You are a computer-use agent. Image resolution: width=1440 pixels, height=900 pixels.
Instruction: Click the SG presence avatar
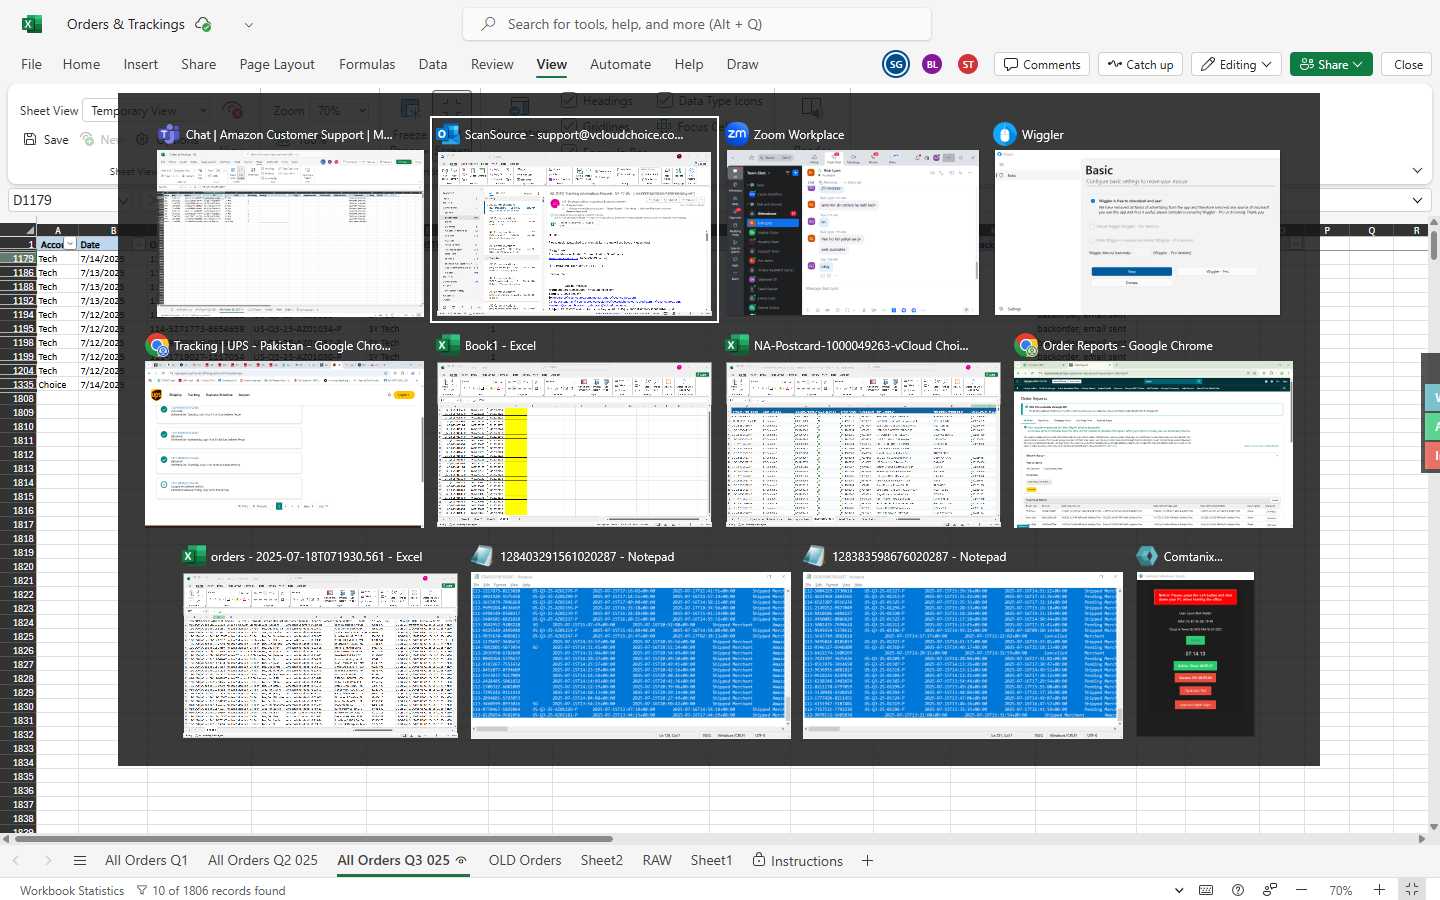click(896, 64)
